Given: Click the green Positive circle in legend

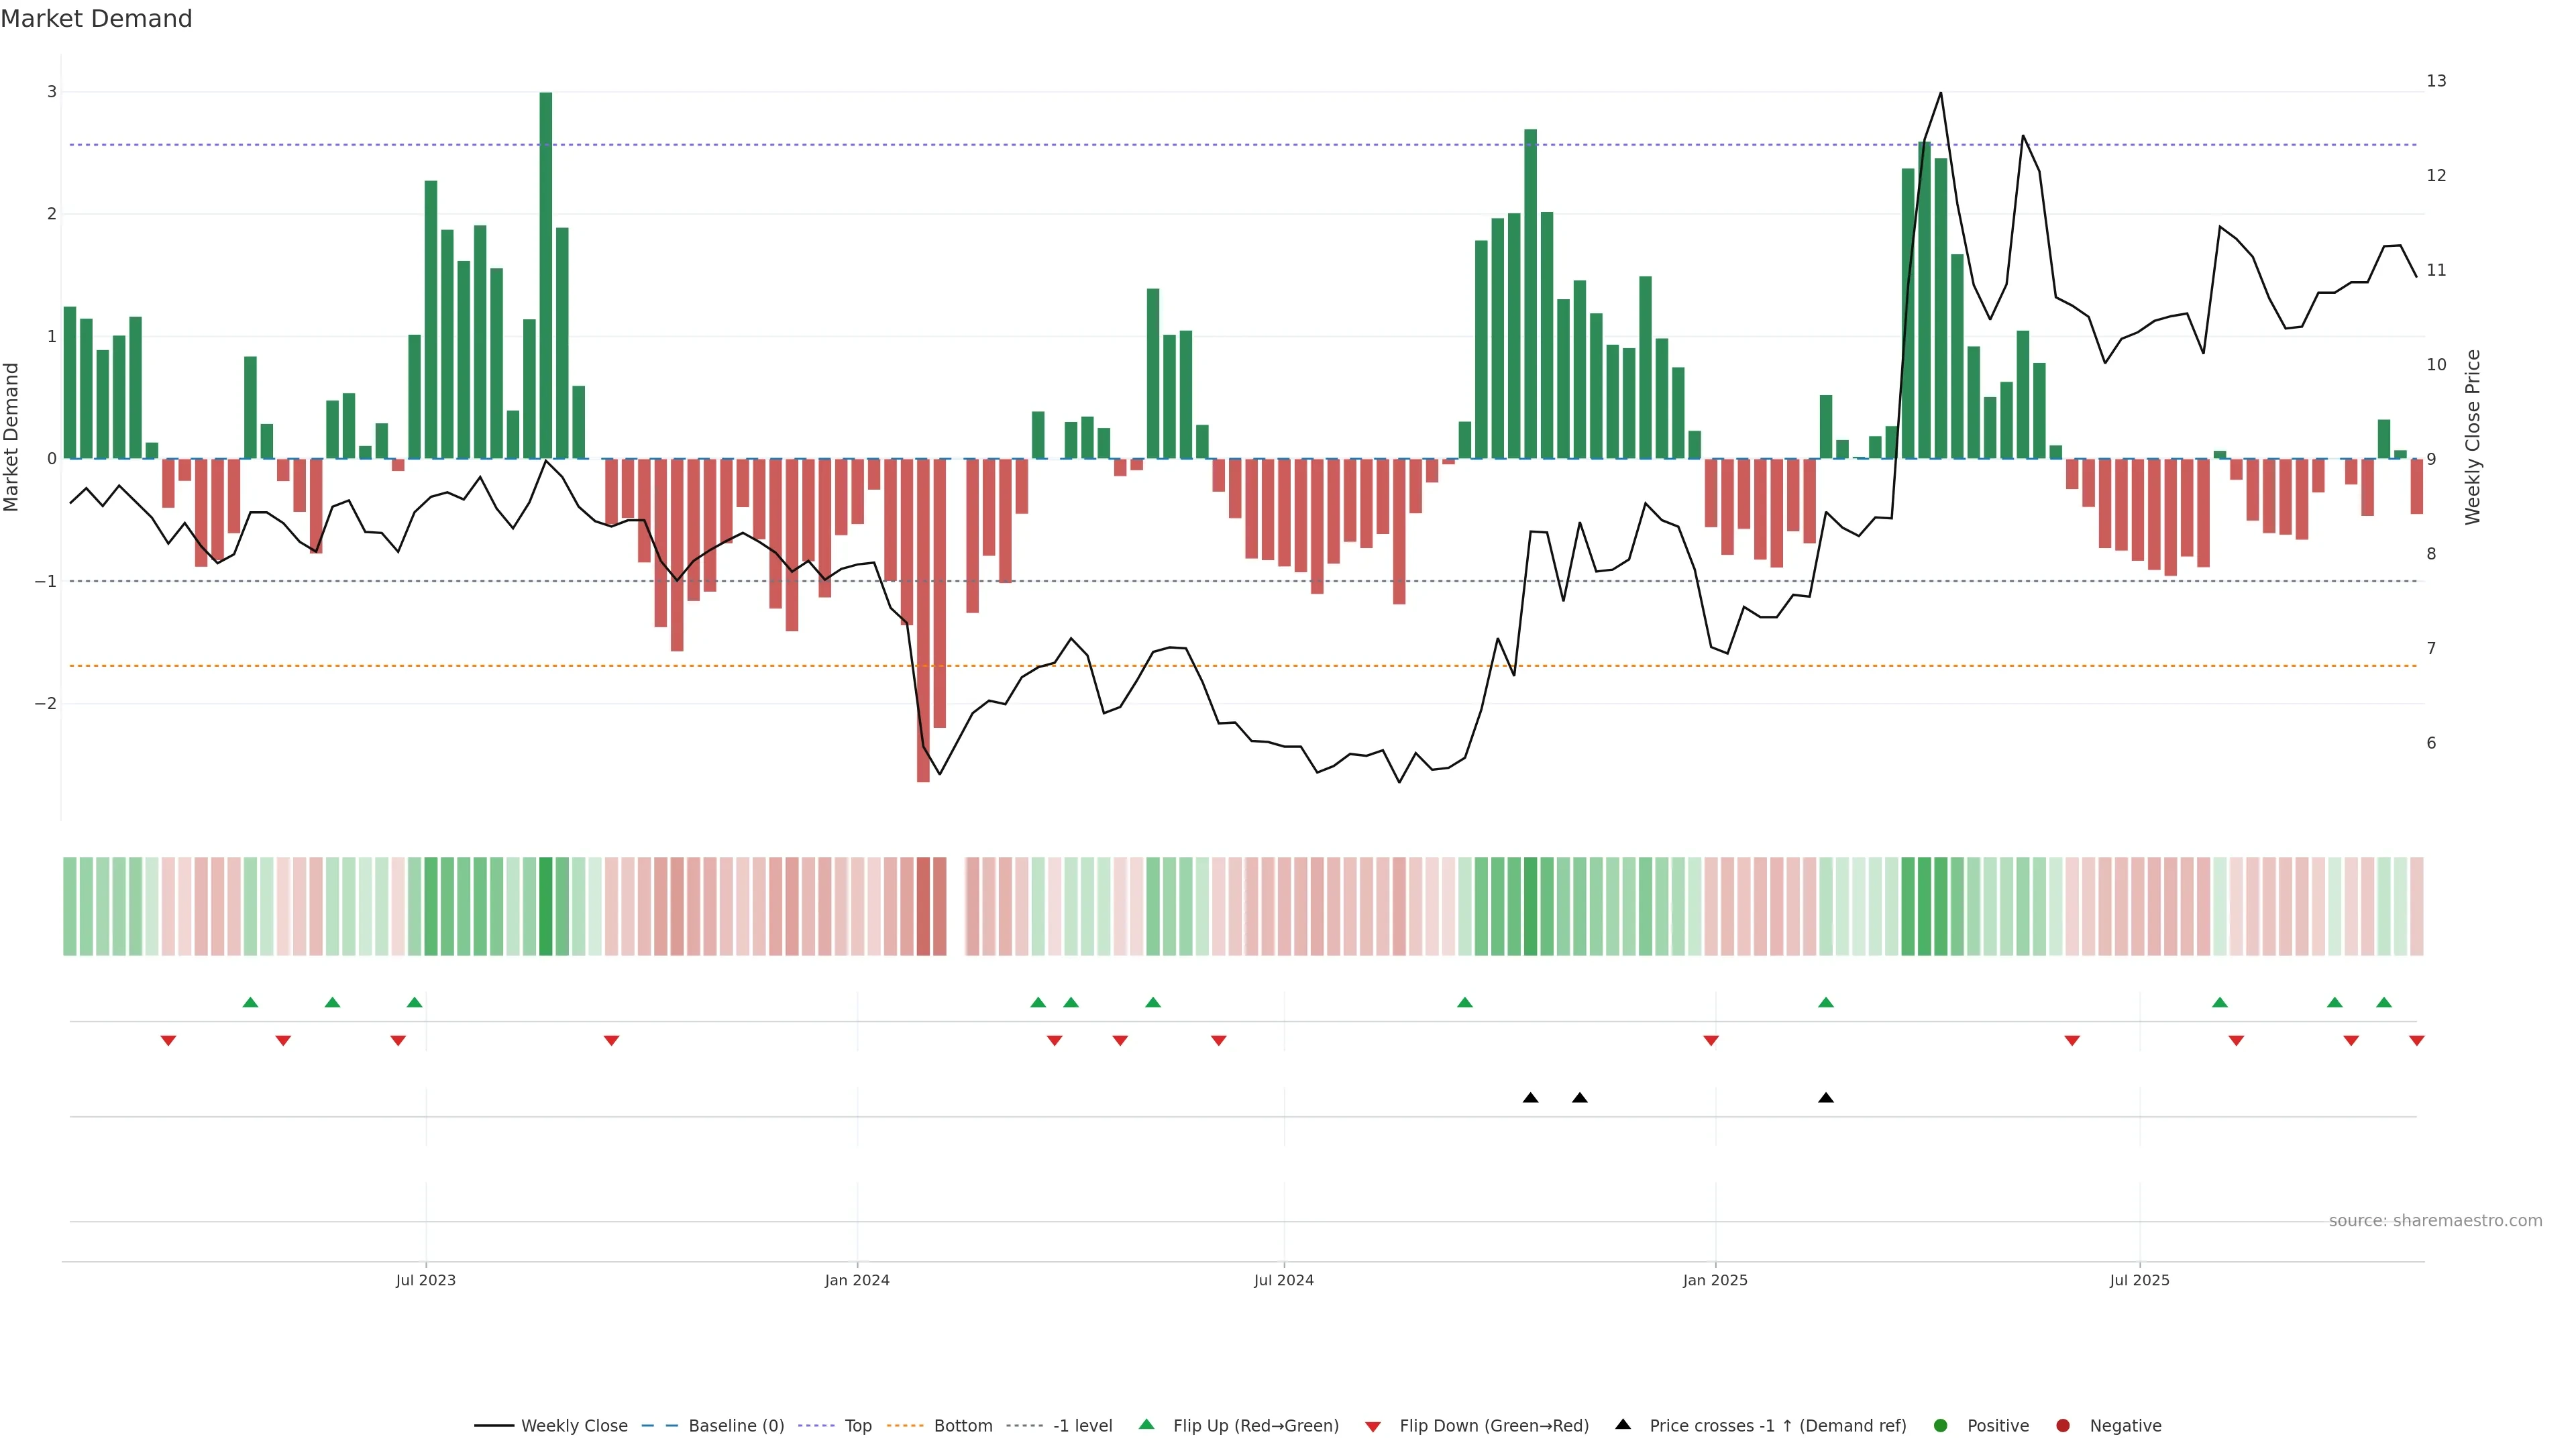Looking at the screenshot, I should tap(1941, 1425).
